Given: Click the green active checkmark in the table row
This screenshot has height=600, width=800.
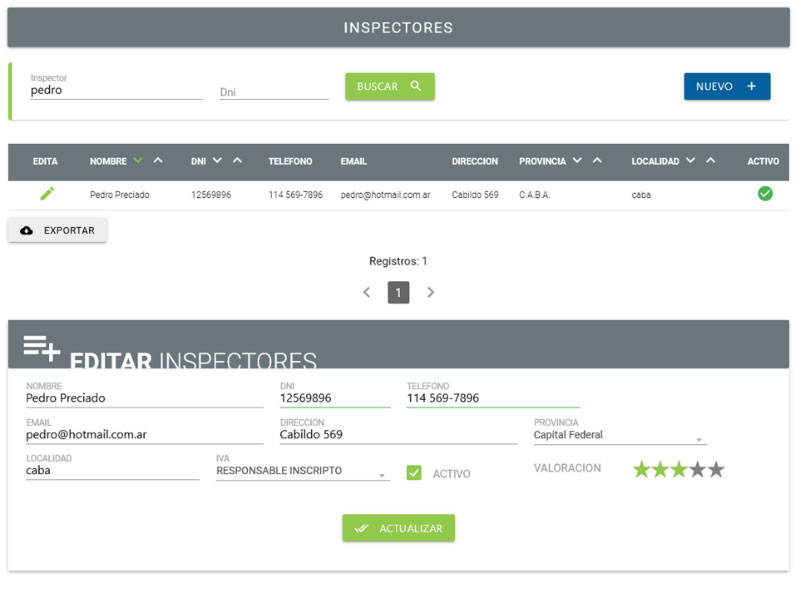Looking at the screenshot, I should click(x=765, y=194).
